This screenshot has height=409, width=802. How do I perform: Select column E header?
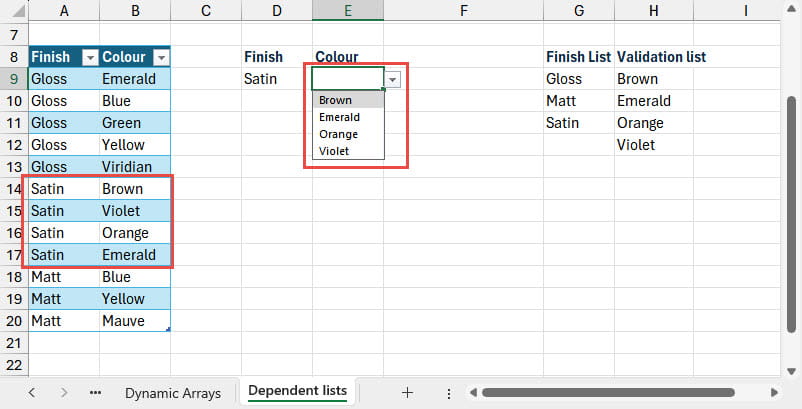click(347, 10)
